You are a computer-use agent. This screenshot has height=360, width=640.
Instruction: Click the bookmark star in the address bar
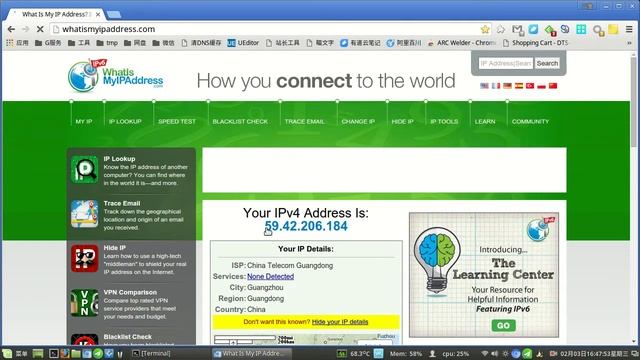[x=485, y=29]
